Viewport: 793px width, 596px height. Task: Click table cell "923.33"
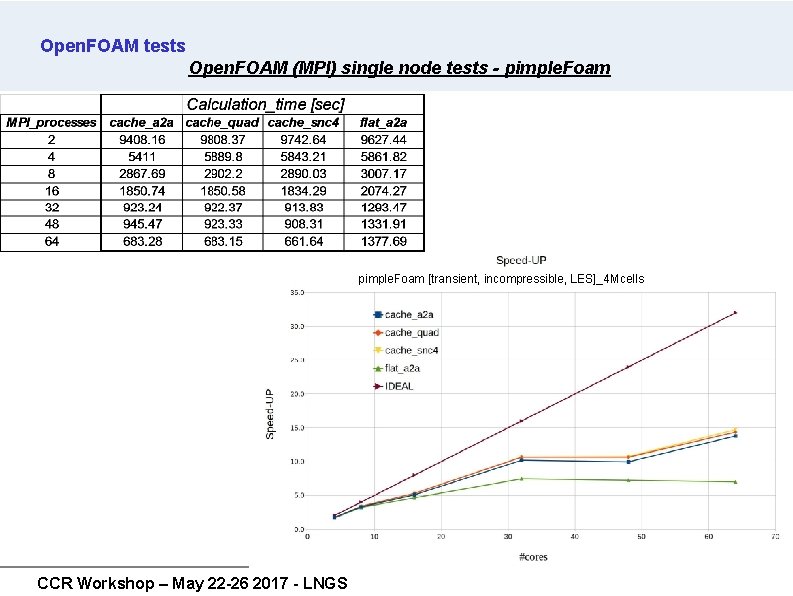(223, 224)
